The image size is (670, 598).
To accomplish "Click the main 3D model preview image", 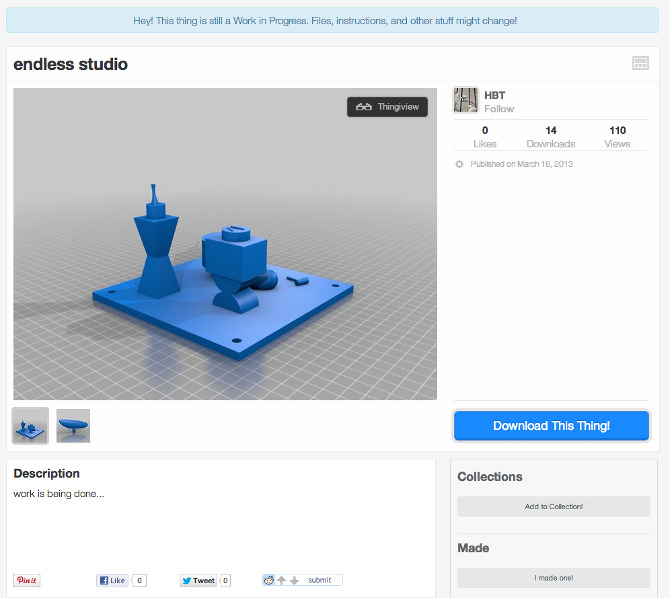I will click(225, 244).
